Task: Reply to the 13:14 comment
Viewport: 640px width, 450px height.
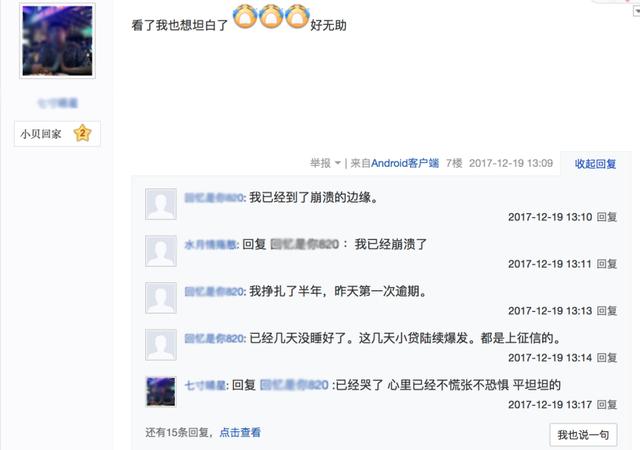Action: tap(607, 358)
